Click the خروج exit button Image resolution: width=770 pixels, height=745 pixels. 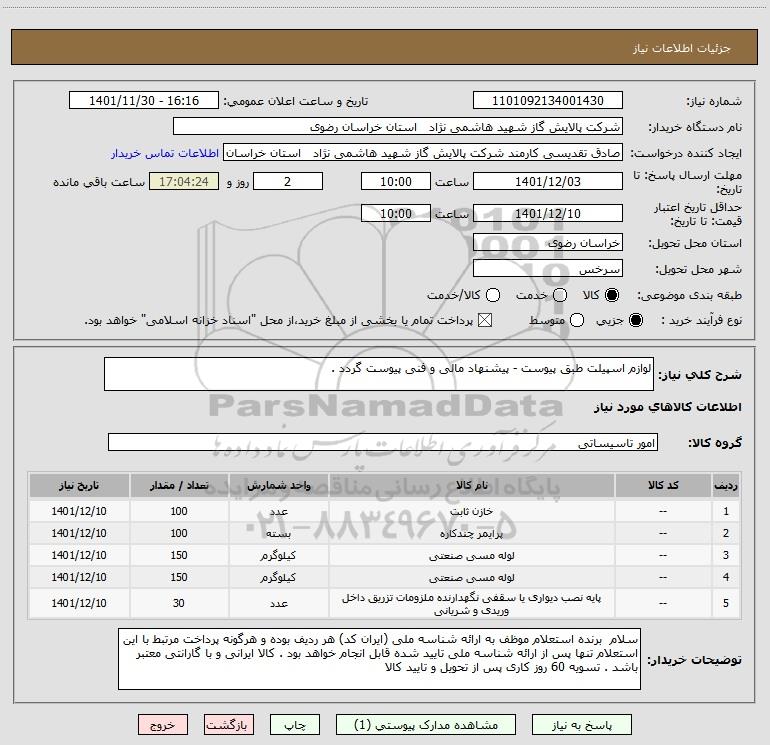click(x=163, y=725)
